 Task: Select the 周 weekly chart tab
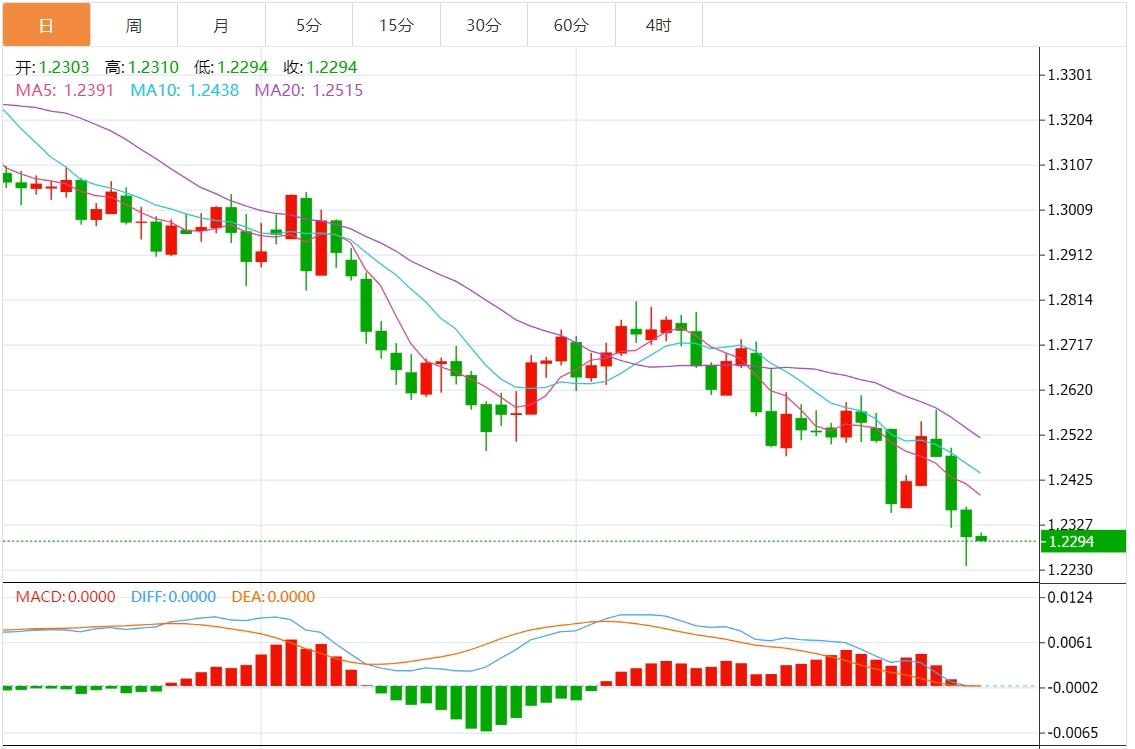tap(134, 25)
